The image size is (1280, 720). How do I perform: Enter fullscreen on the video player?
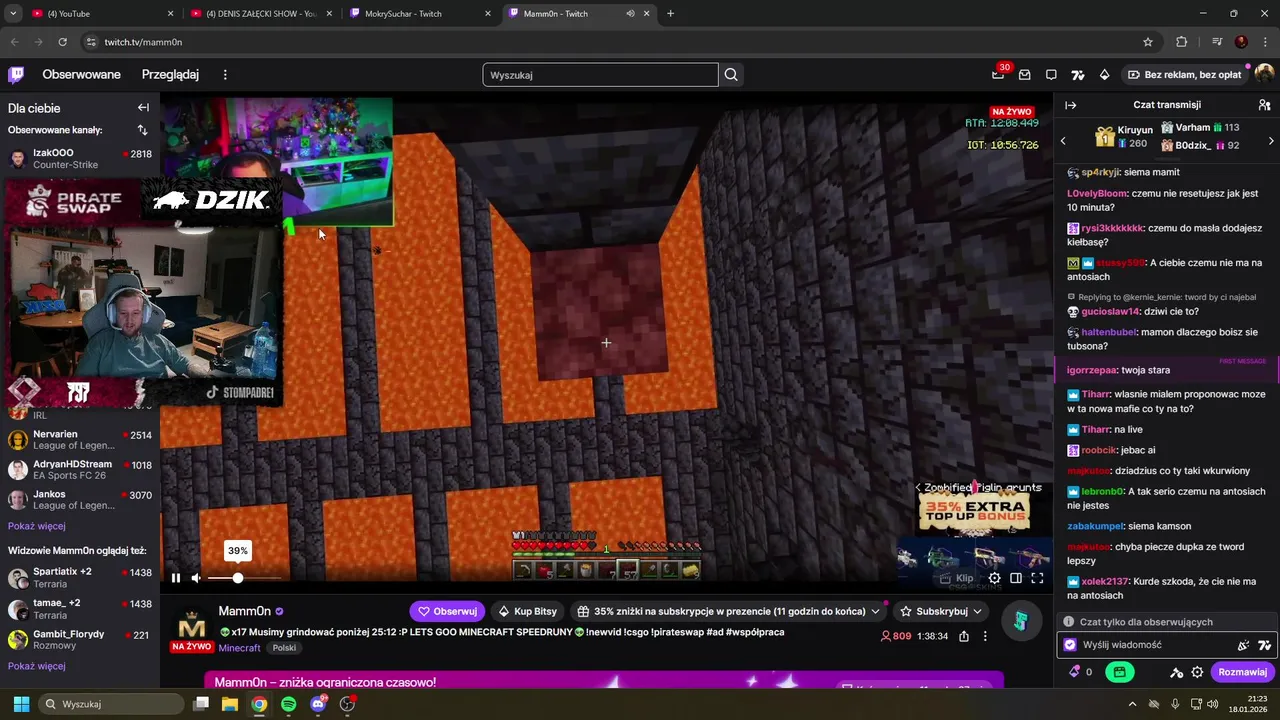pyautogui.click(x=1037, y=578)
